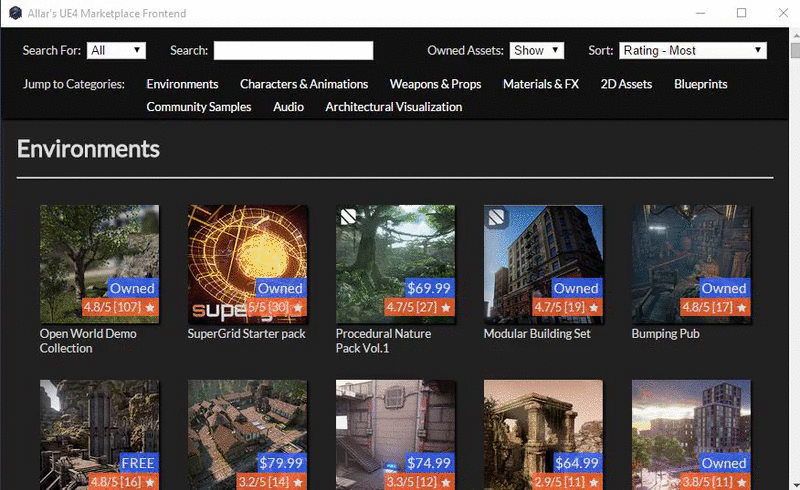
Task: Minimize the Marketplace Frontend window
Action: (x=701, y=13)
